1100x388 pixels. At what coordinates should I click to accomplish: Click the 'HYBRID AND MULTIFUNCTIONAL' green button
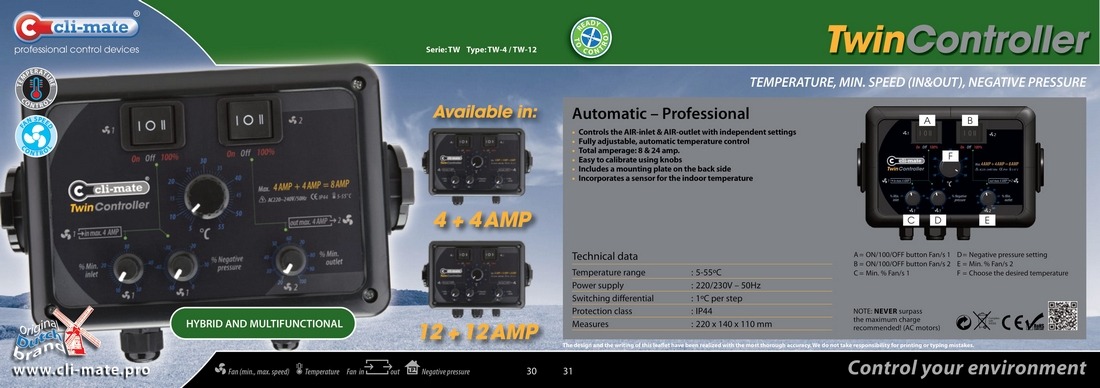[x=264, y=324]
